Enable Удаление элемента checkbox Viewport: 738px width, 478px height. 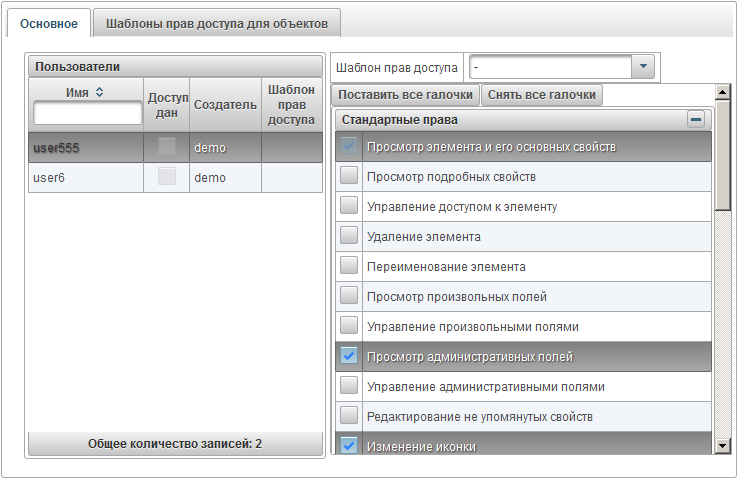pos(349,236)
